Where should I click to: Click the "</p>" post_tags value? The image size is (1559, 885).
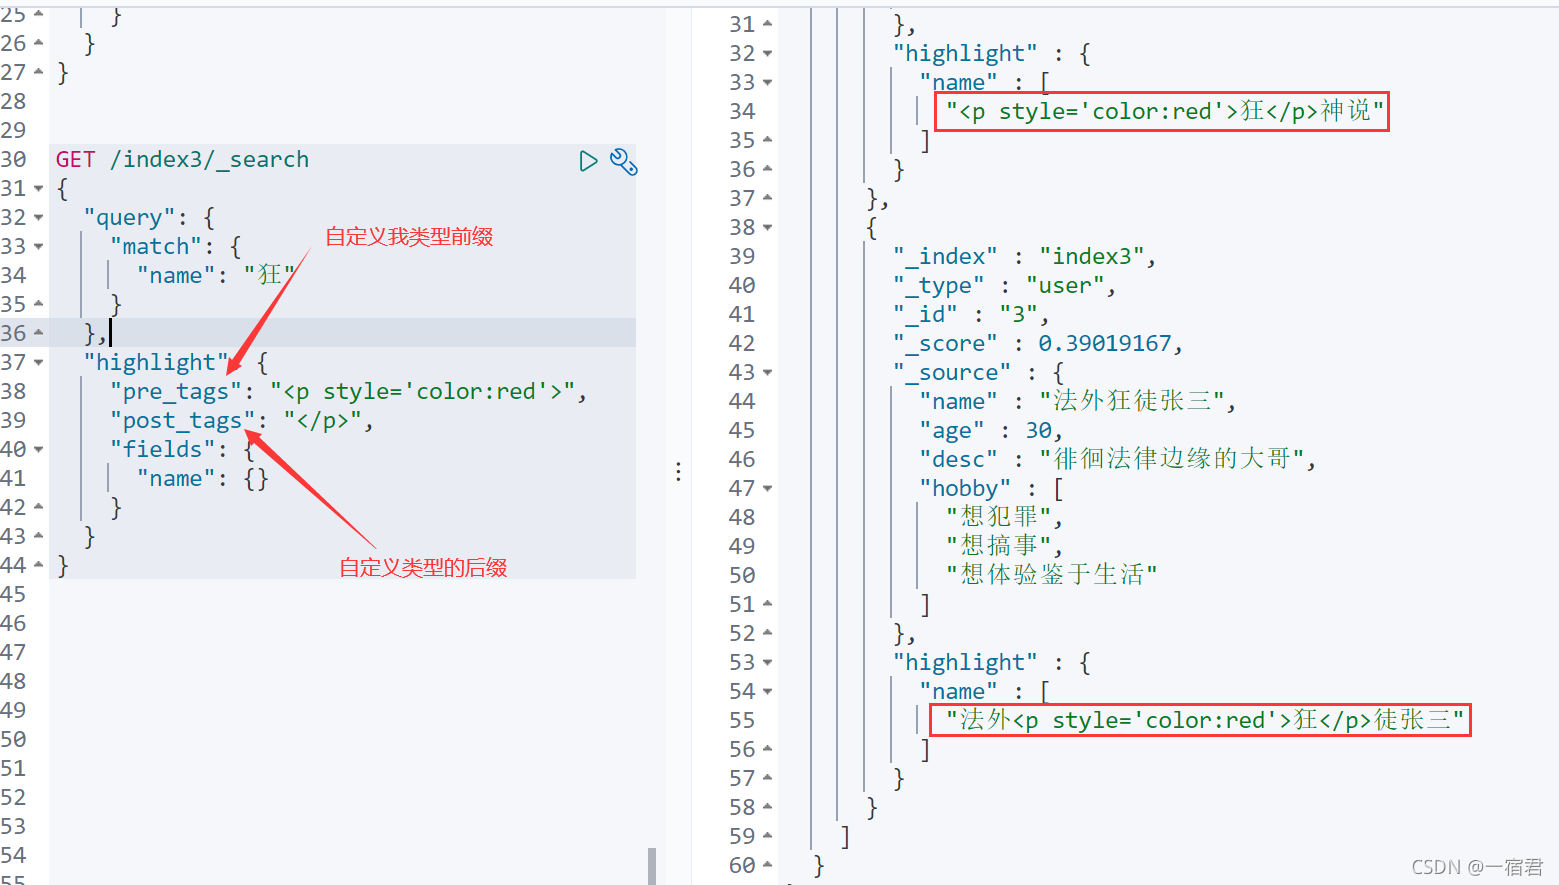[322, 421]
